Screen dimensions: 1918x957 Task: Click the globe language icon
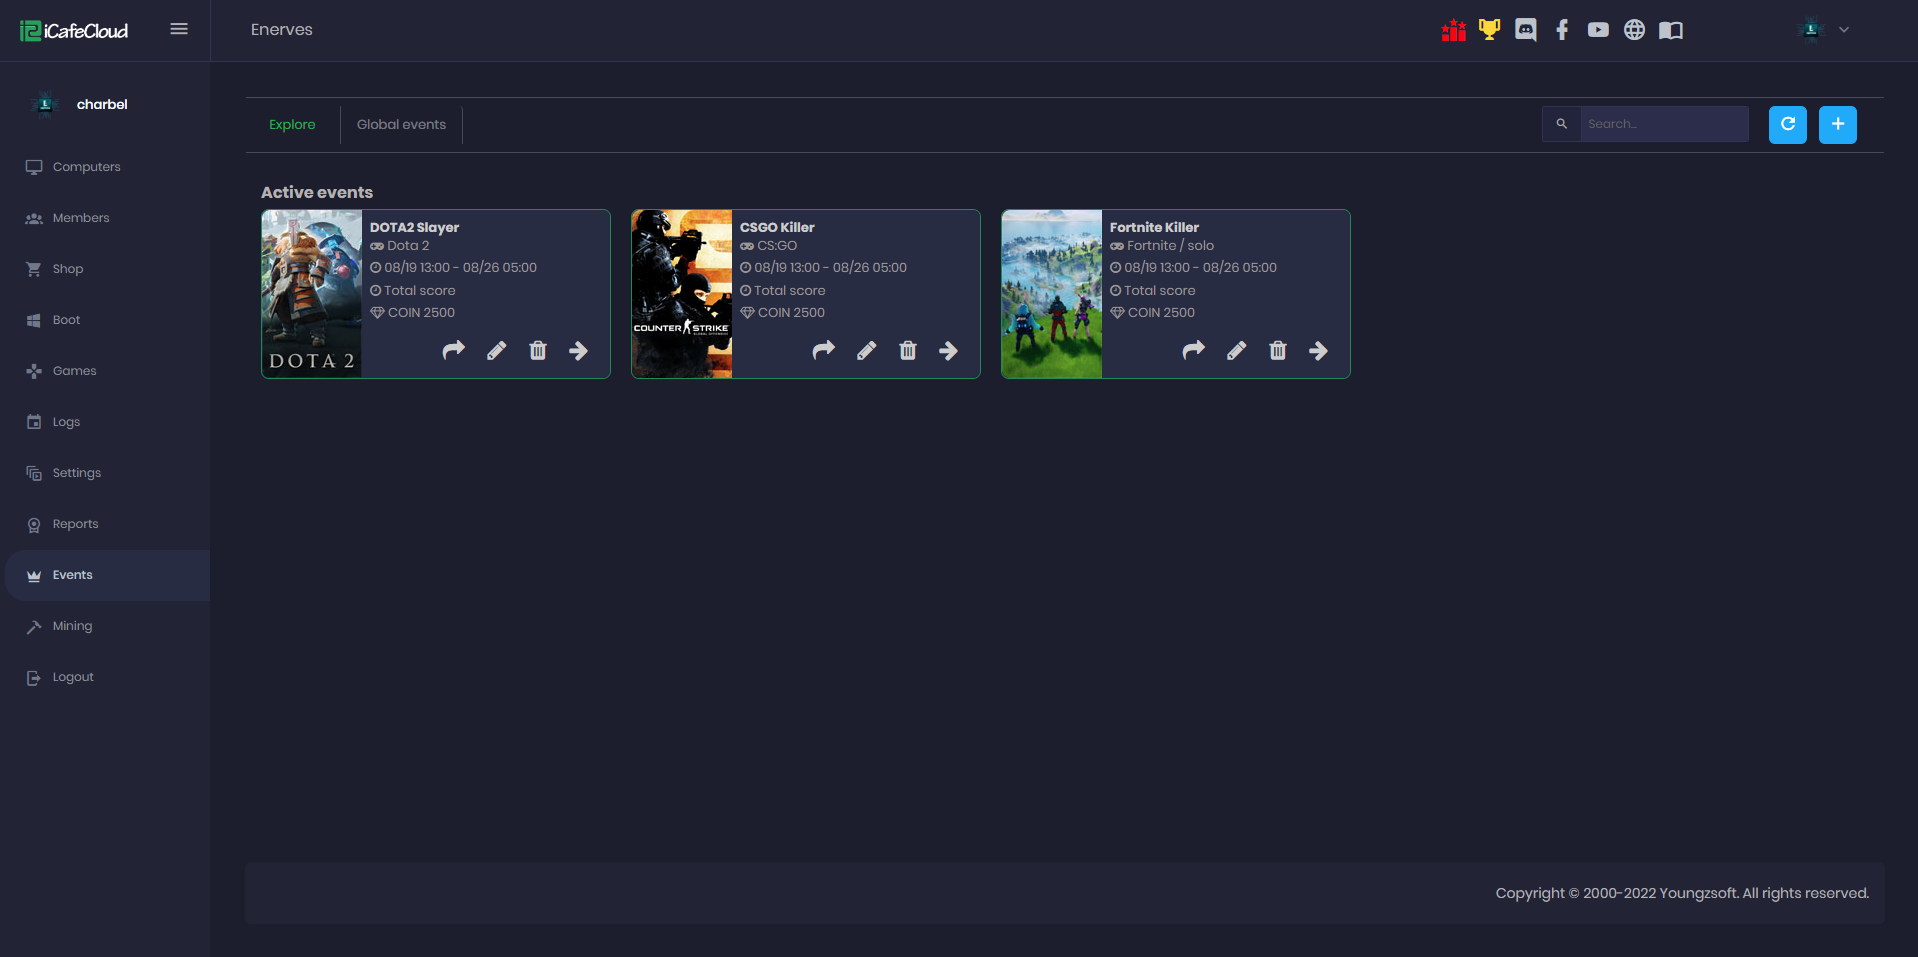coord(1634,30)
